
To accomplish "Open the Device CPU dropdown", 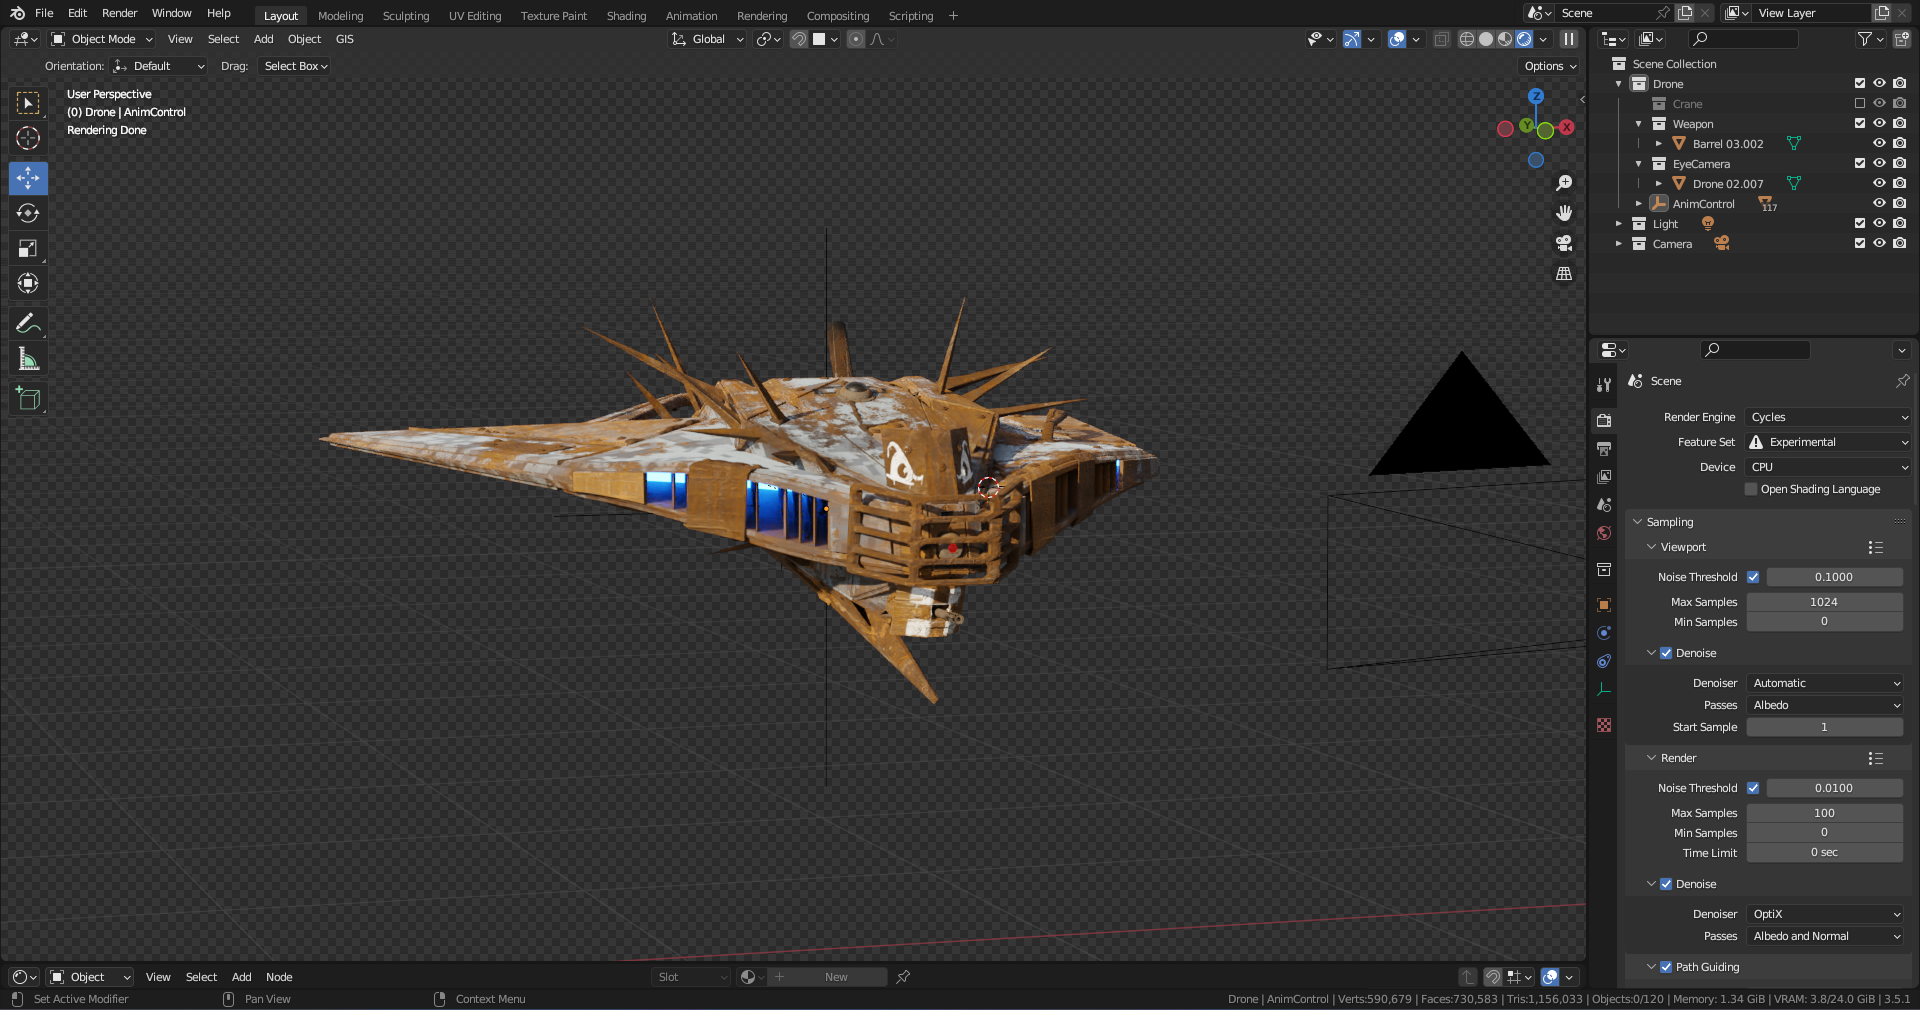I will click(1828, 467).
